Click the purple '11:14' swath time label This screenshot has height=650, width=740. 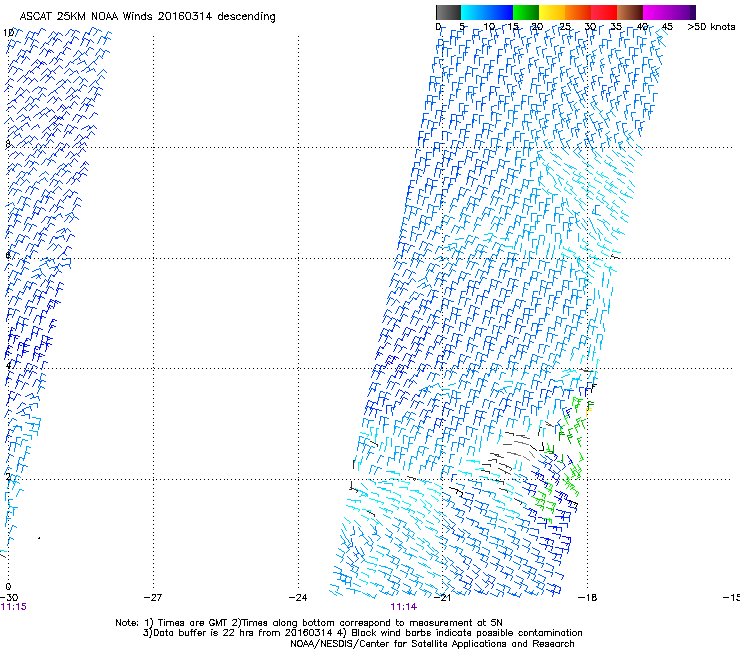click(404, 607)
